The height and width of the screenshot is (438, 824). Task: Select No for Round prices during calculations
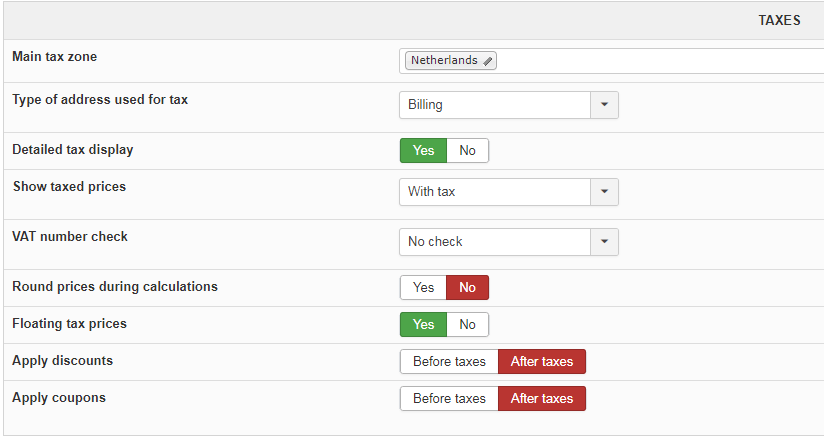click(468, 288)
